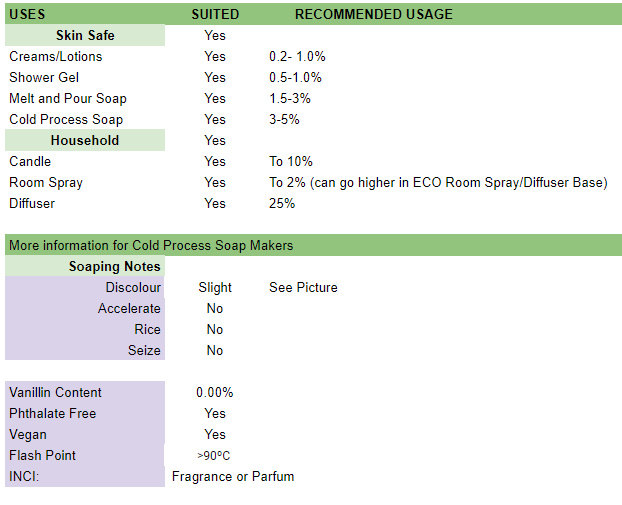Click the 0.2- 1.0% usage value
622x505 pixels.
pos(297,56)
